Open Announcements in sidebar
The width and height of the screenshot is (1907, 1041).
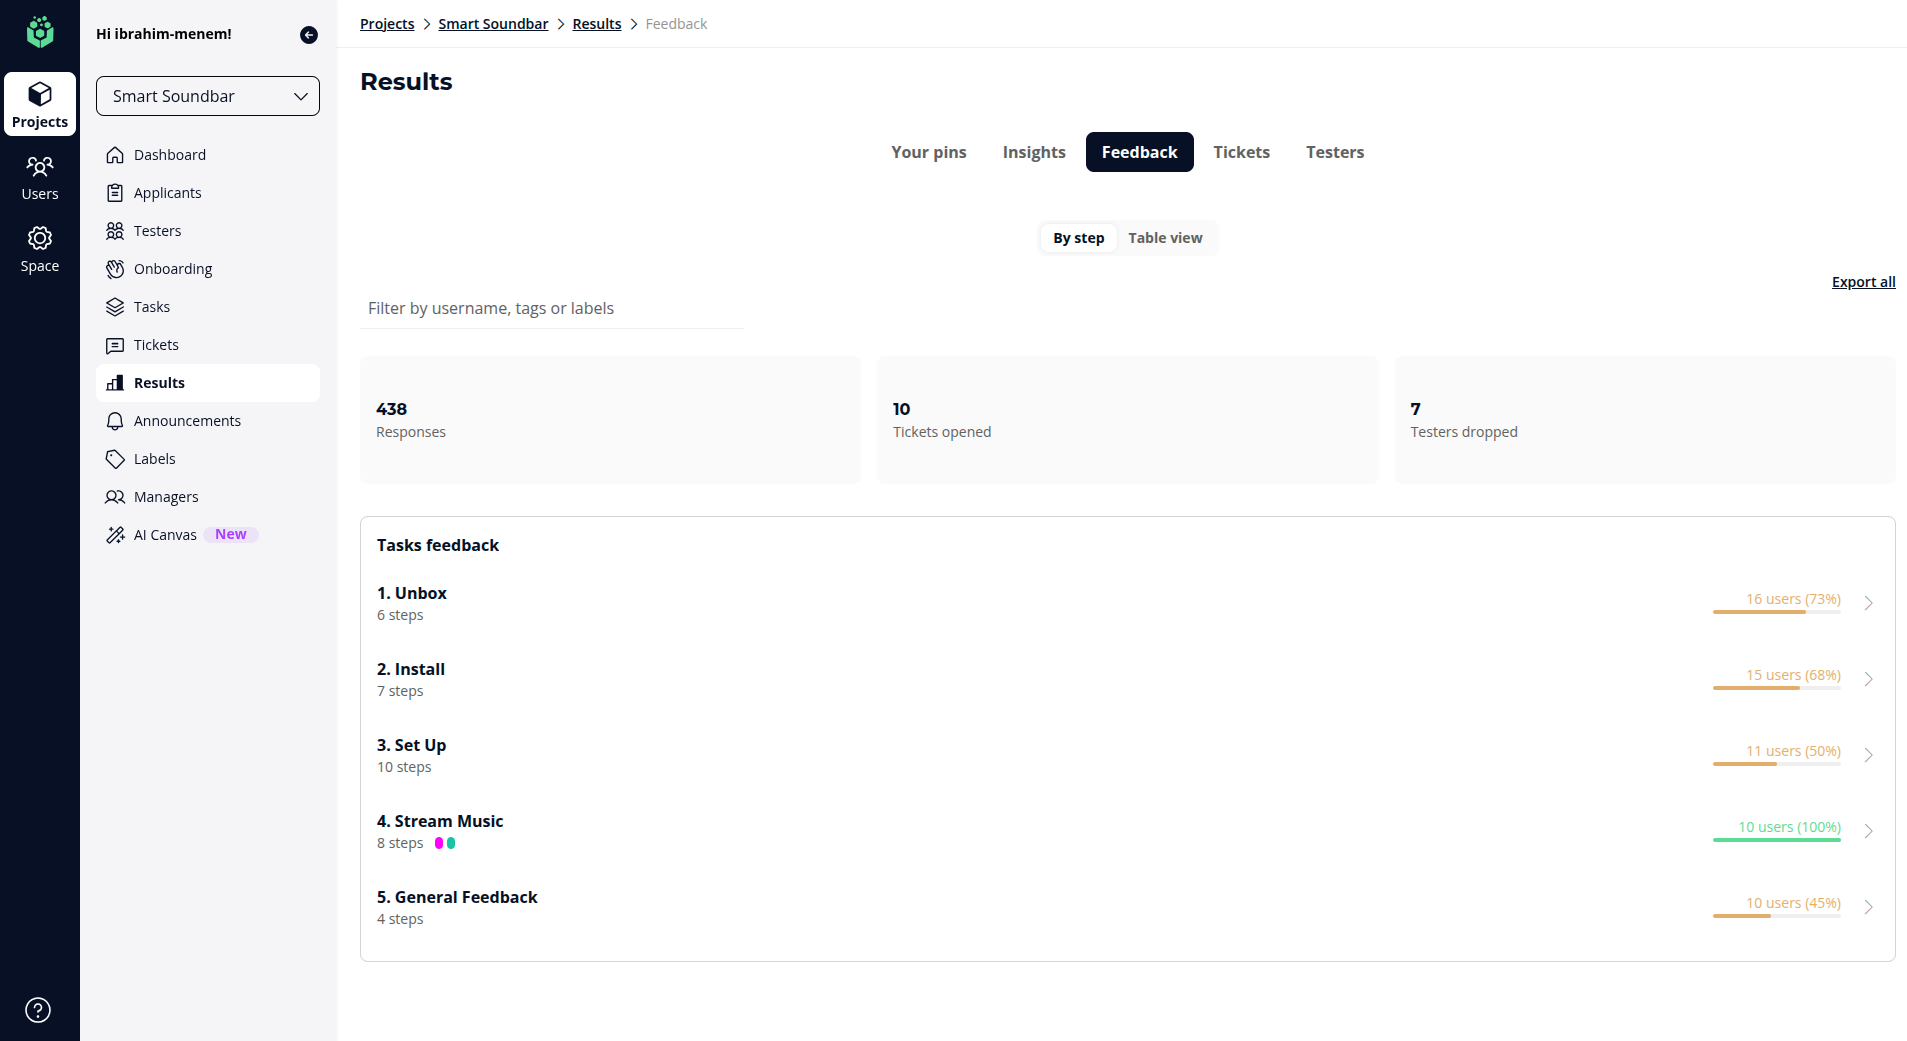pos(208,421)
